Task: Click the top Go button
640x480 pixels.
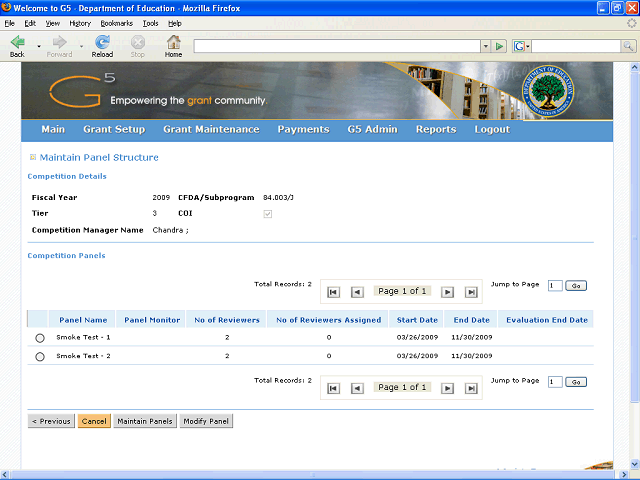Action: point(576,286)
